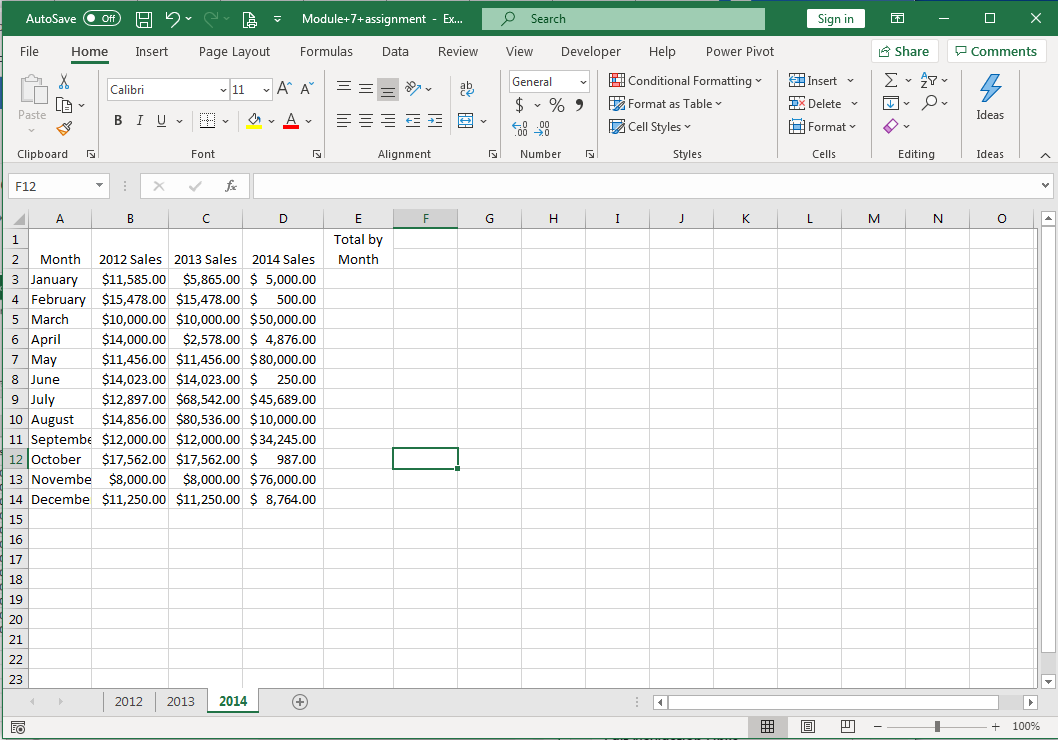The image size is (1058, 740).
Task: Open Sort & Filter icon
Action: point(928,80)
